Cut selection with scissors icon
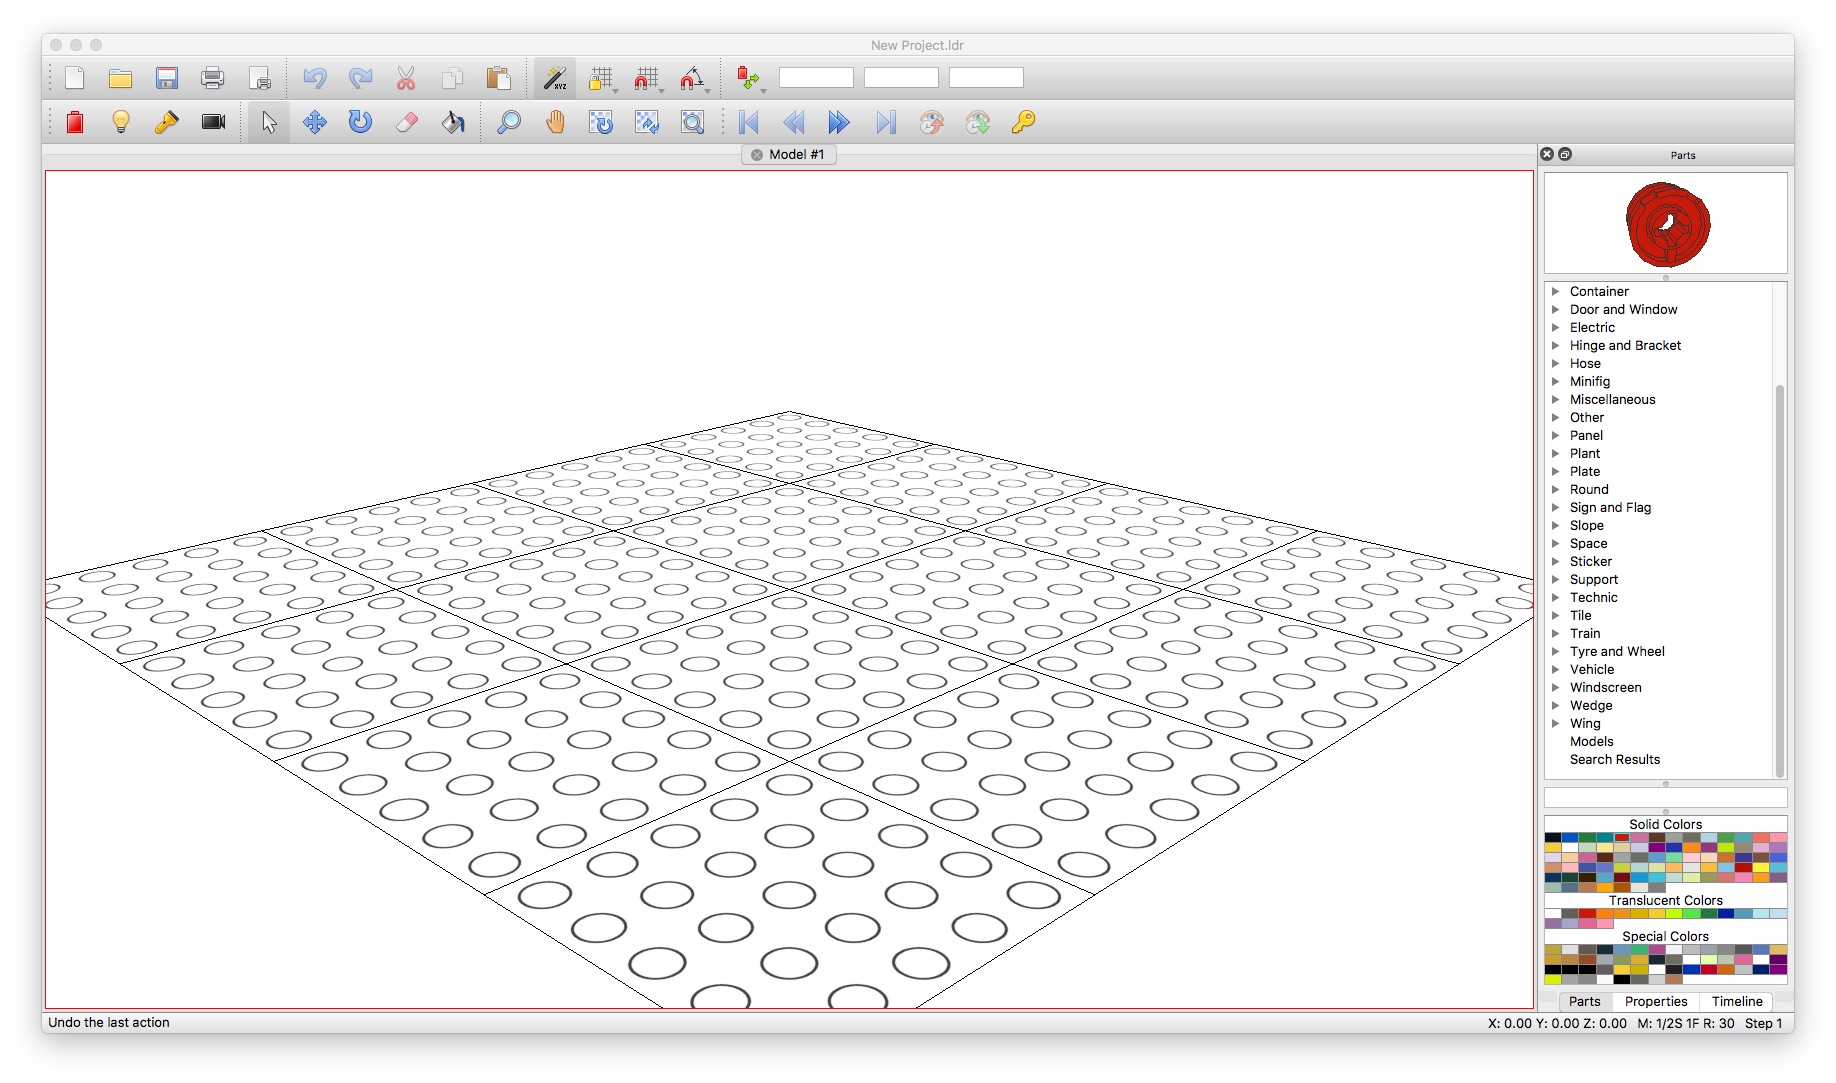The height and width of the screenshot is (1083, 1836). point(406,78)
